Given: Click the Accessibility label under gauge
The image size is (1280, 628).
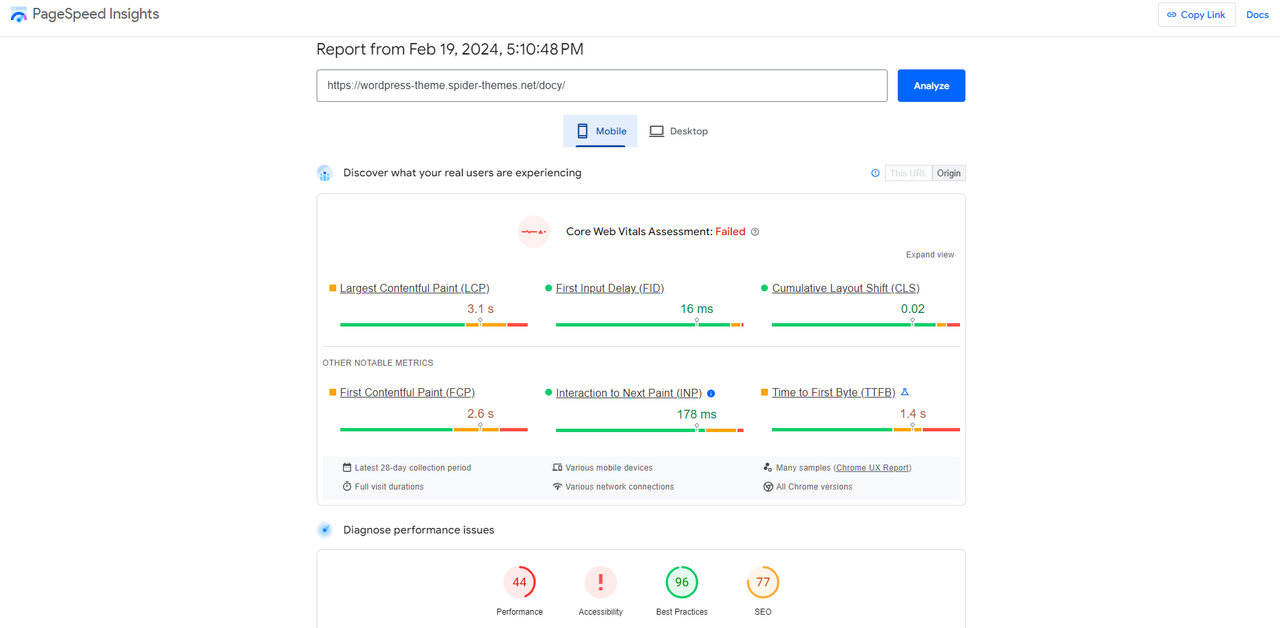Looking at the screenshot, I should (x=601, y=612).
